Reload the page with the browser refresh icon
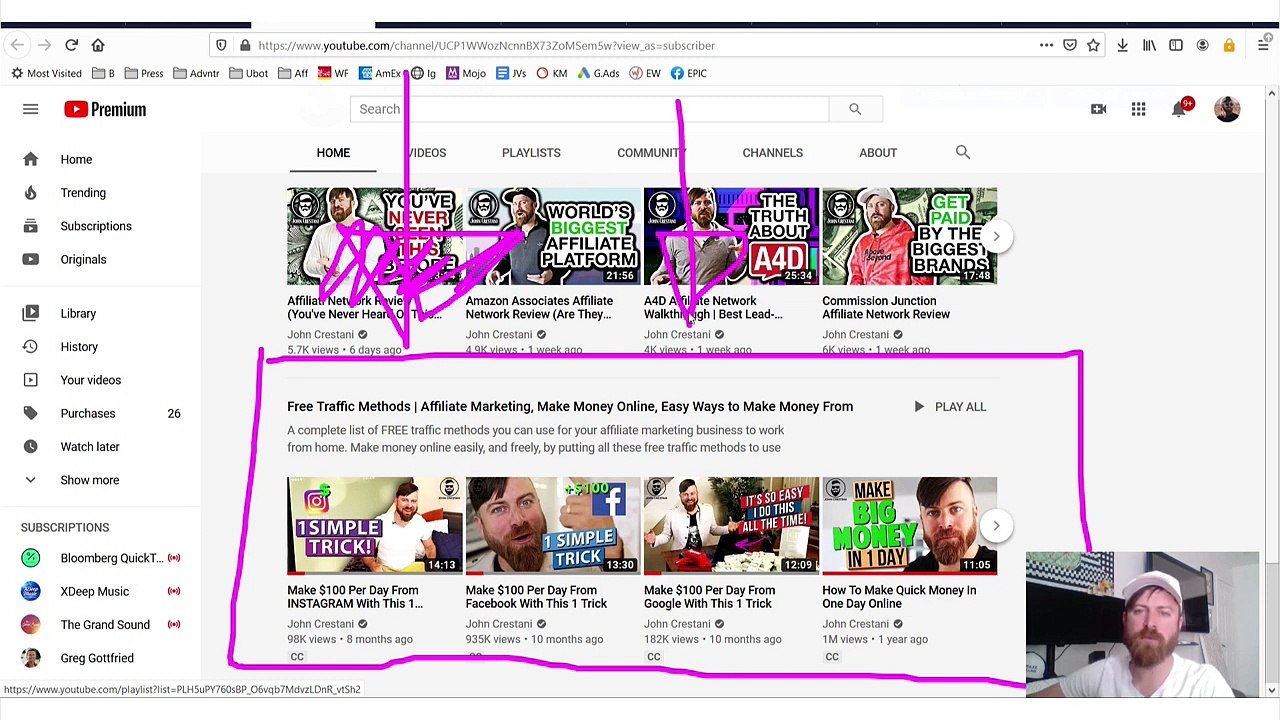This screenshot has width=1280, height=720. click(71, 45)
